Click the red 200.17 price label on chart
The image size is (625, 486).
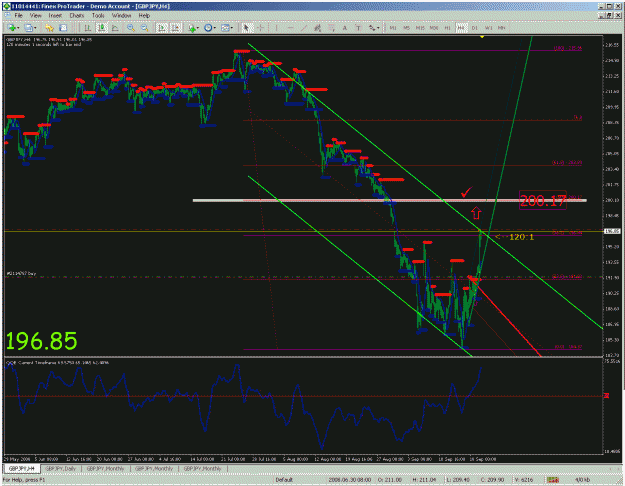tap(543, 200)
